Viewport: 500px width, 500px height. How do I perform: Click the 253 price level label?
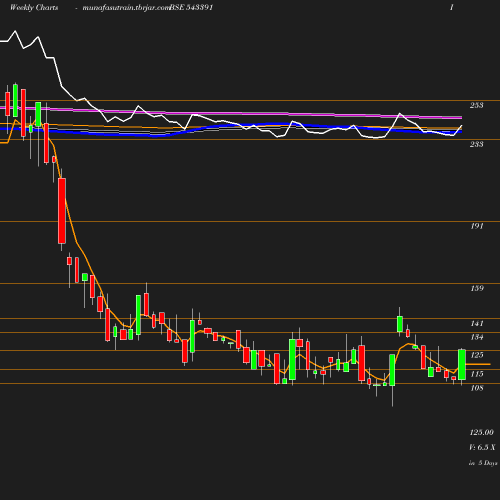tap(477, 105)
